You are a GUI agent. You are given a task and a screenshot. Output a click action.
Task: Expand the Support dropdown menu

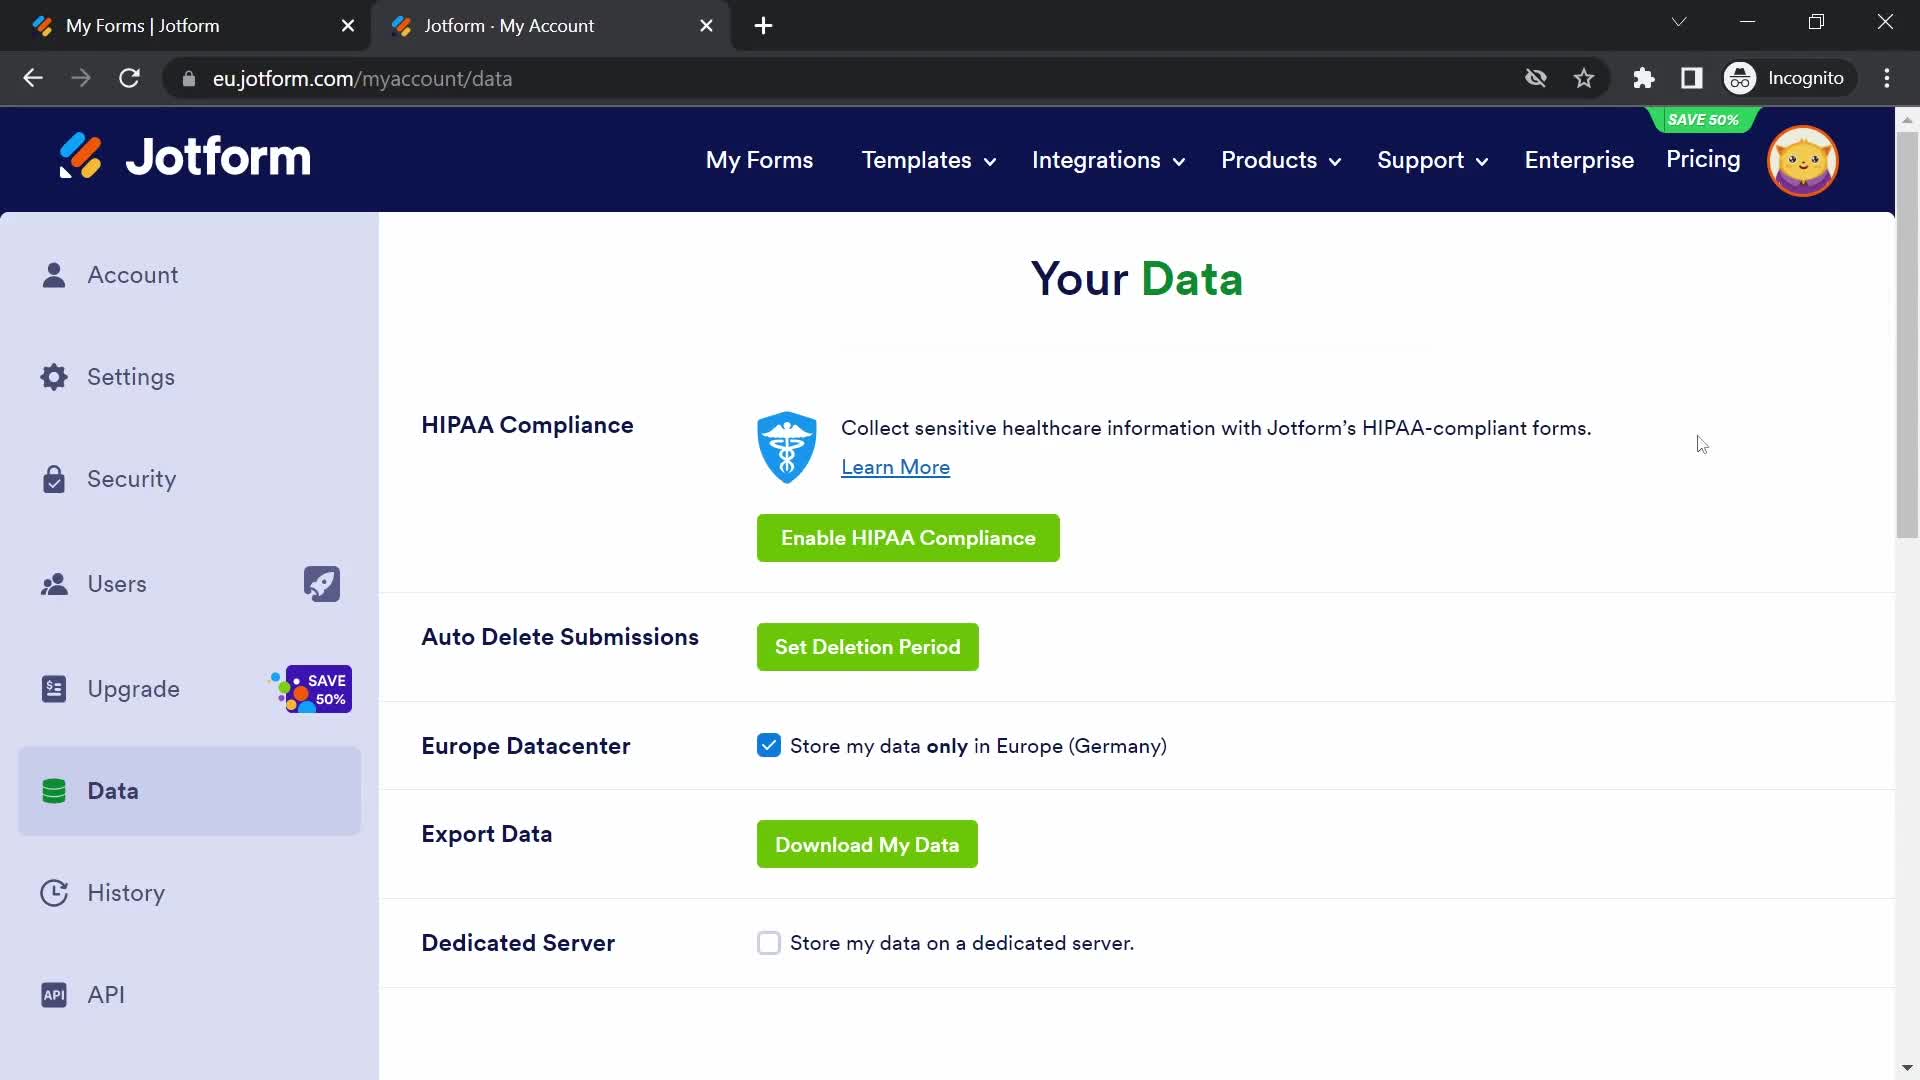(x=1432, y=160)
